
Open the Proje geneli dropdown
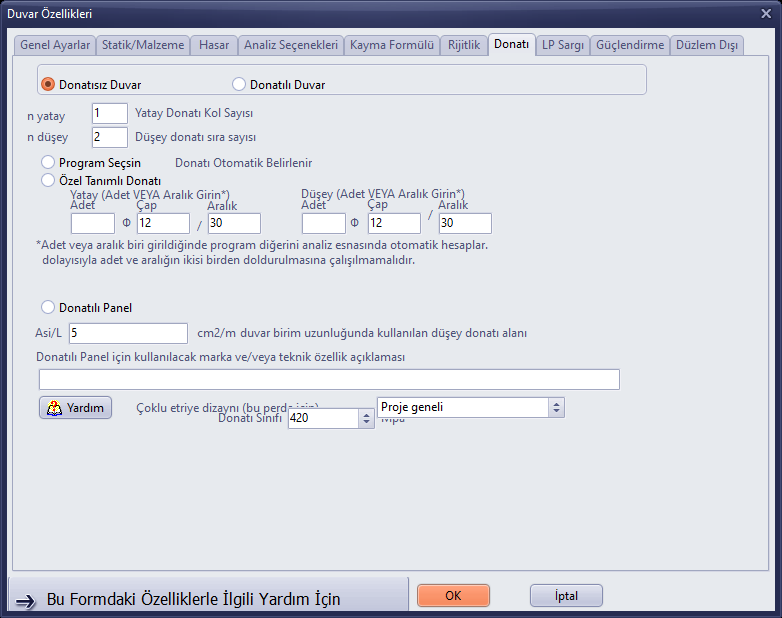[471, 408]
